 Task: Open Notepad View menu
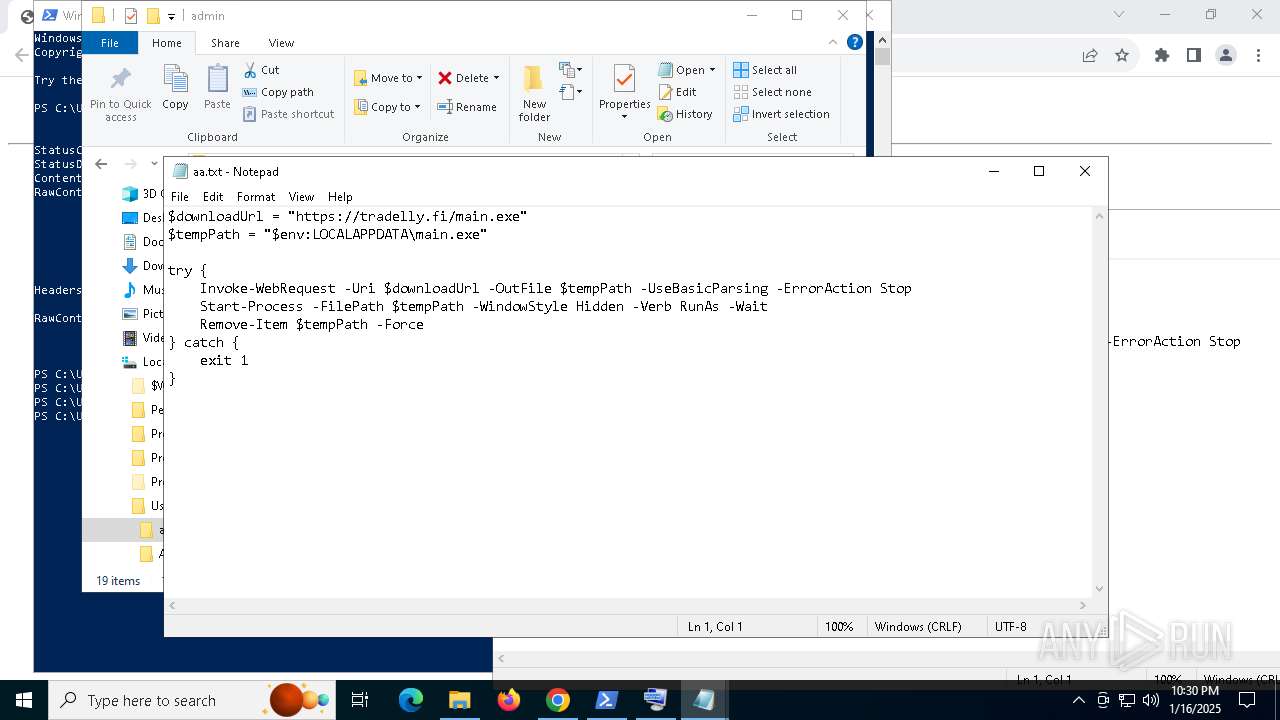click(301, 197)
